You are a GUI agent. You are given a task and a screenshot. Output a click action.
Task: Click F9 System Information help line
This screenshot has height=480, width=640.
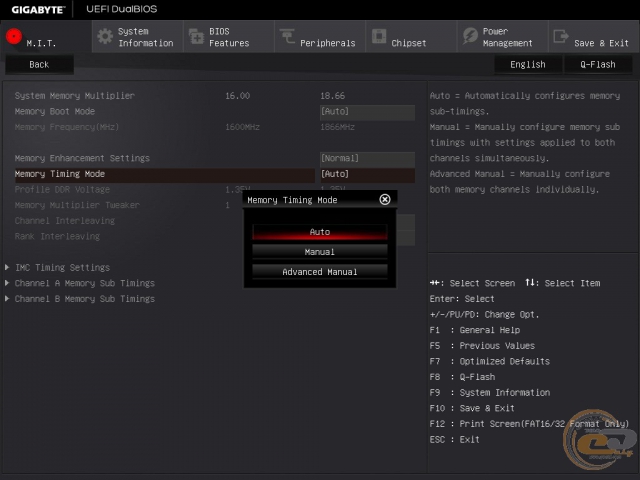490,393
